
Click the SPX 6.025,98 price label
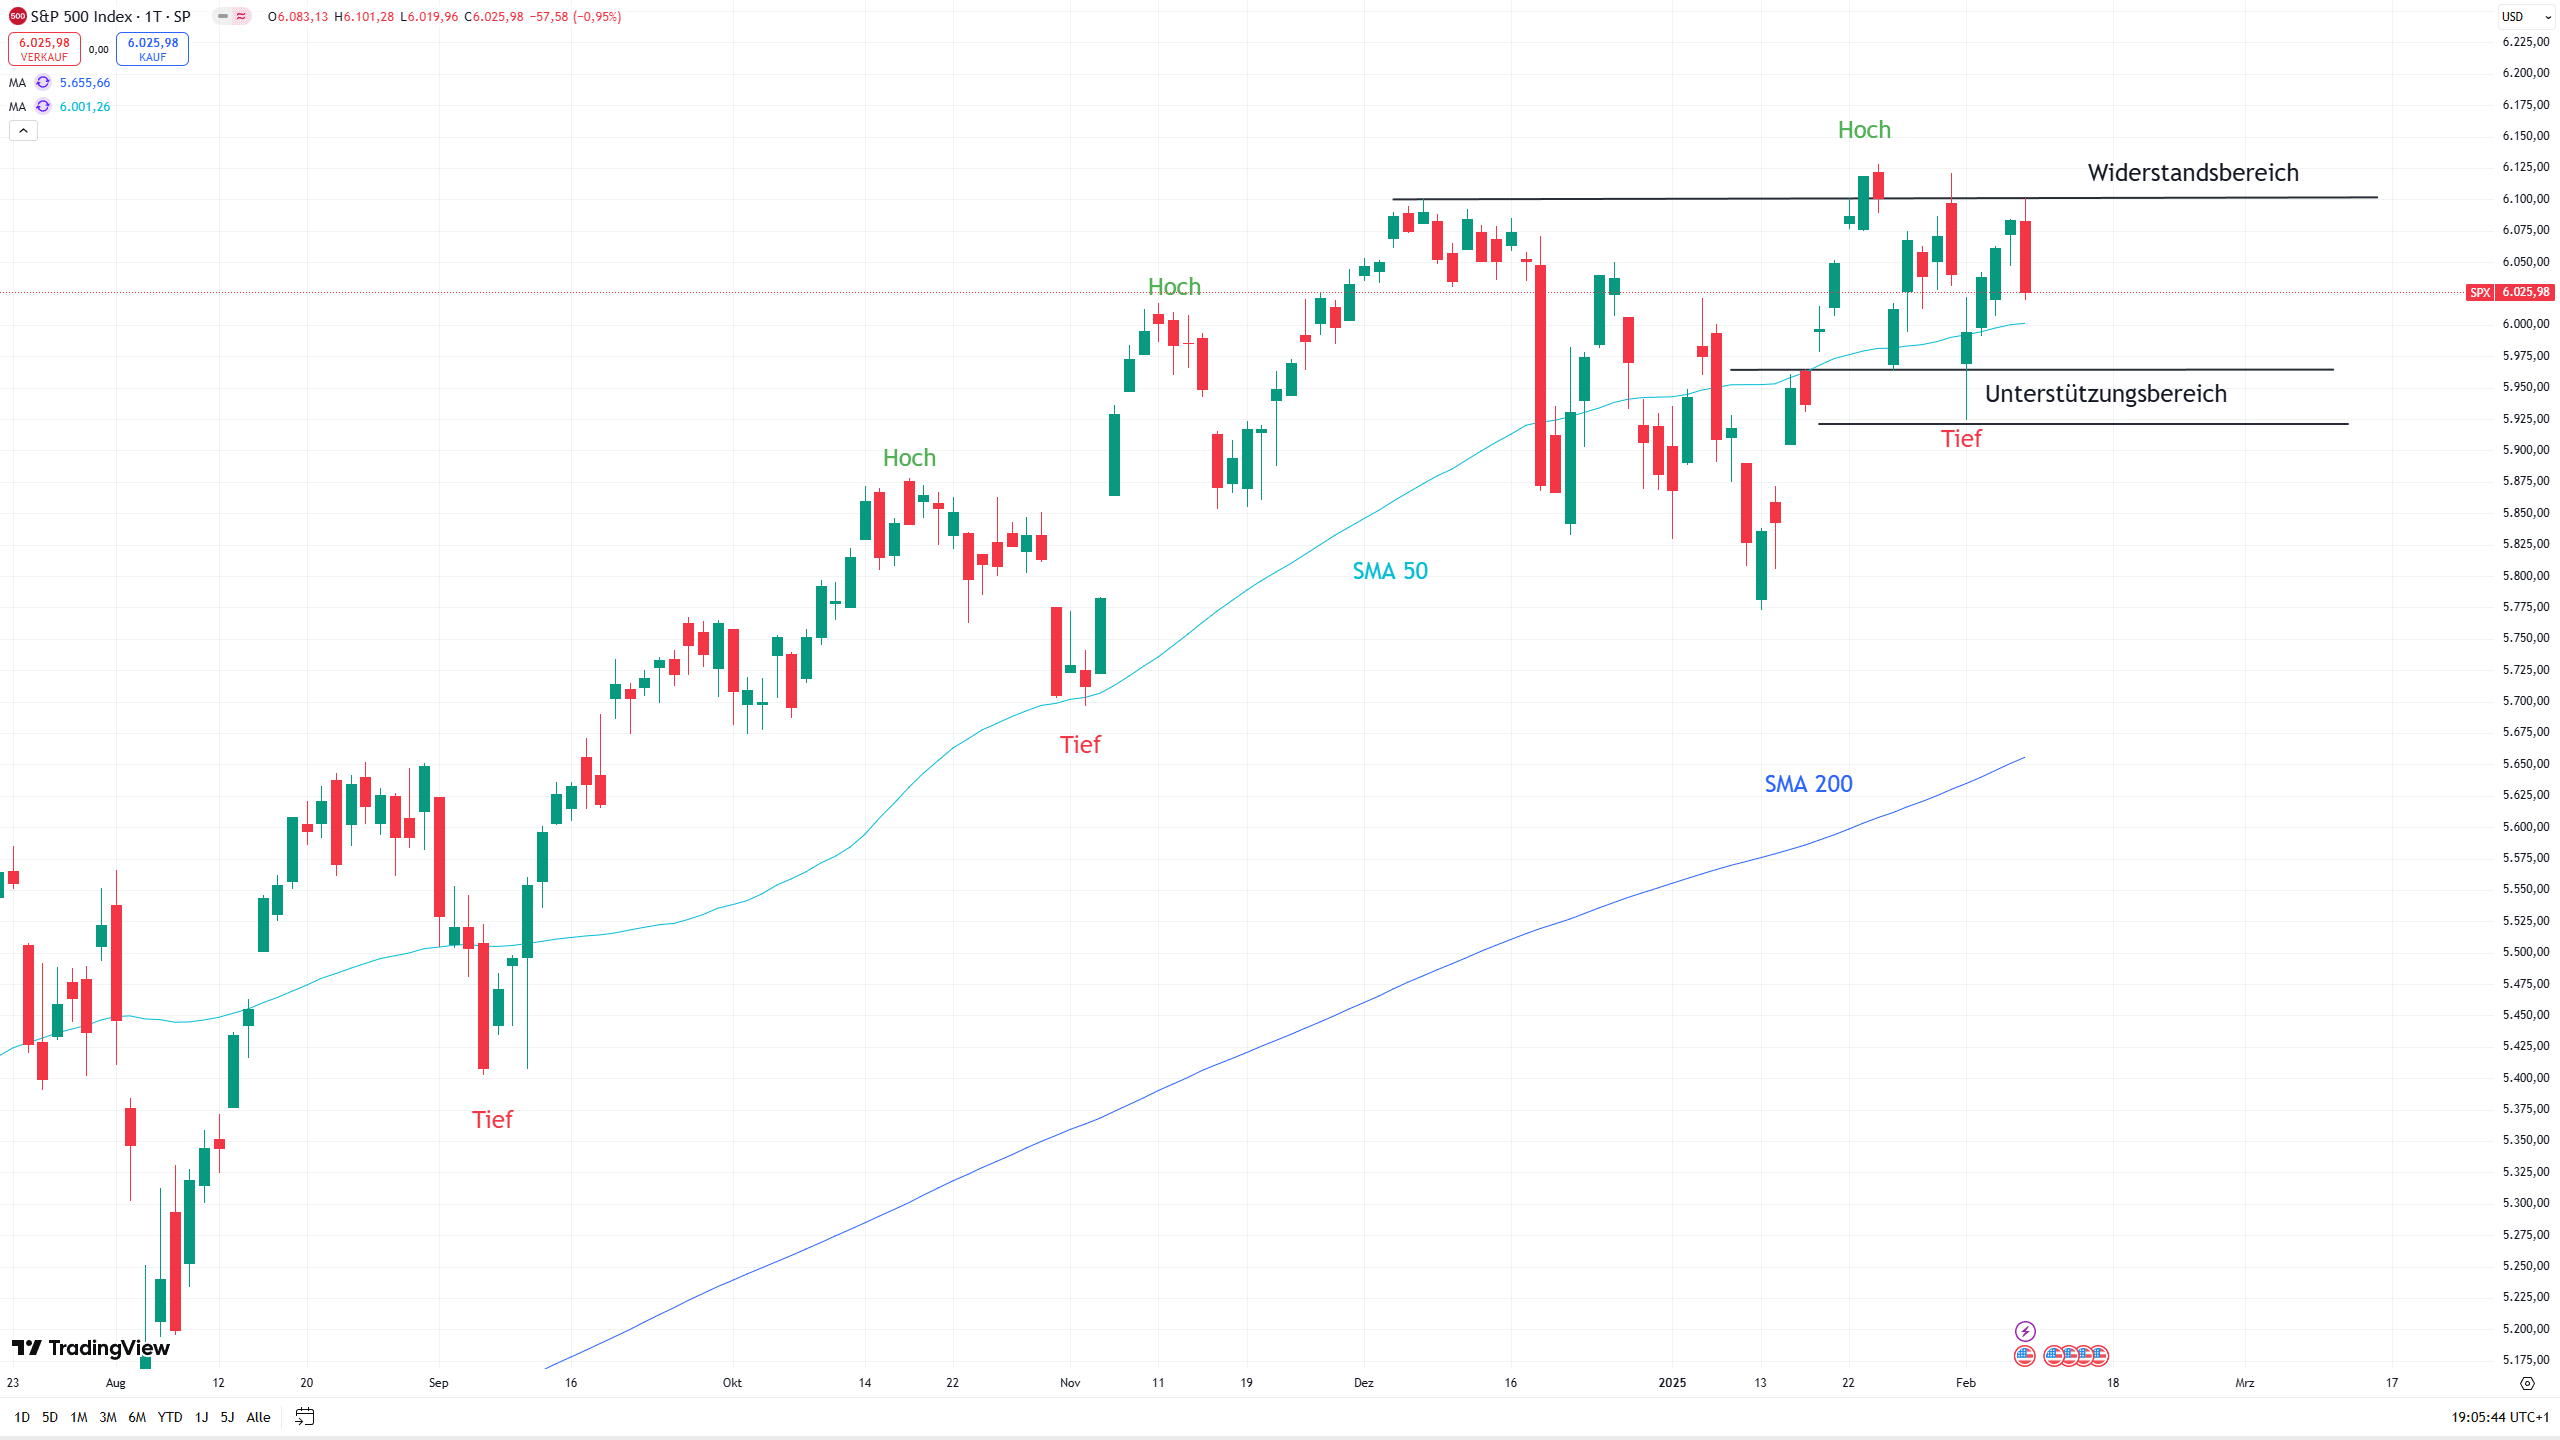[x=2511, y=292]
